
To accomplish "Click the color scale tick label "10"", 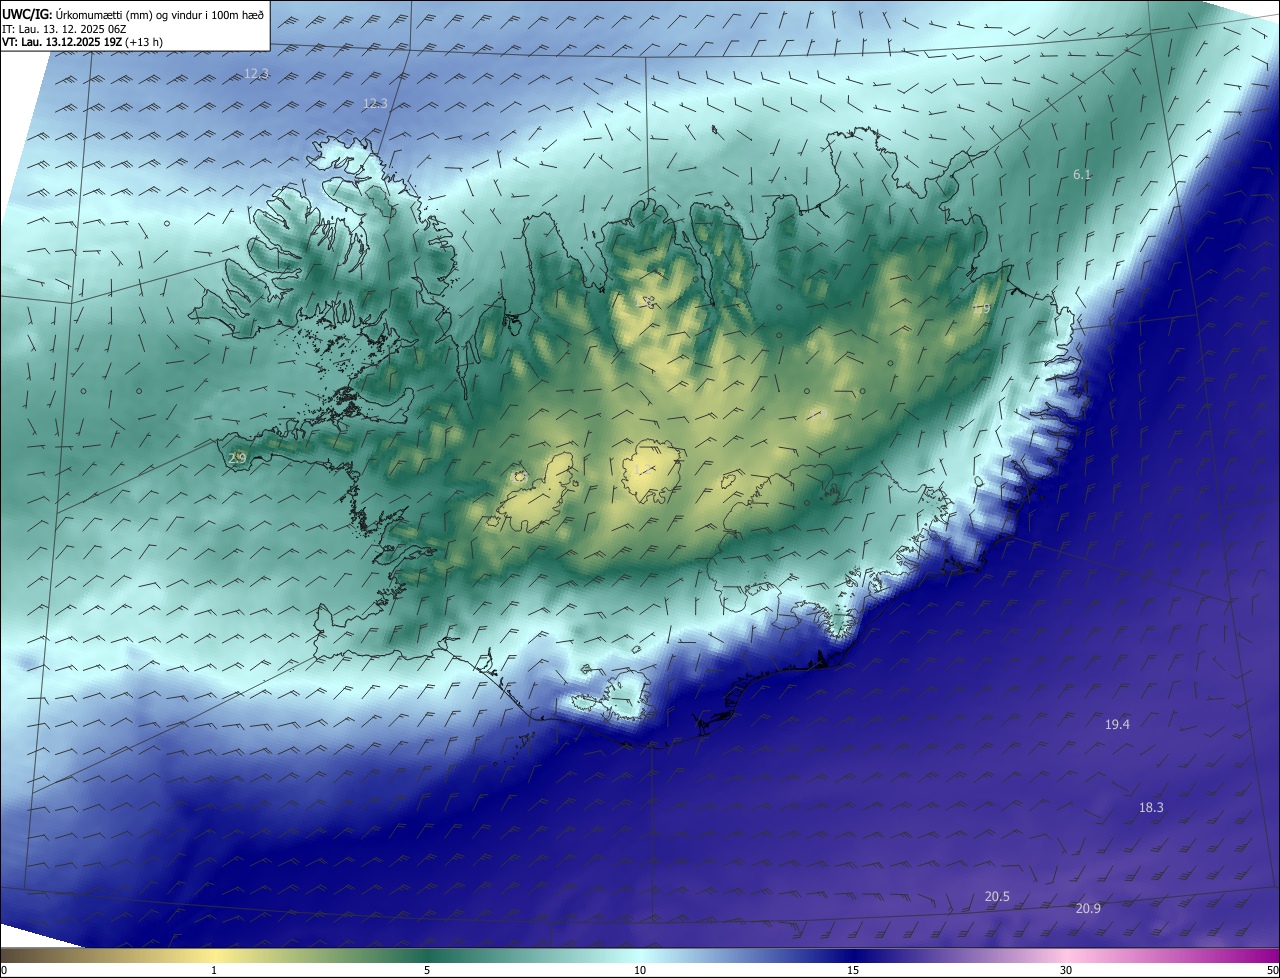I will 640,971.
